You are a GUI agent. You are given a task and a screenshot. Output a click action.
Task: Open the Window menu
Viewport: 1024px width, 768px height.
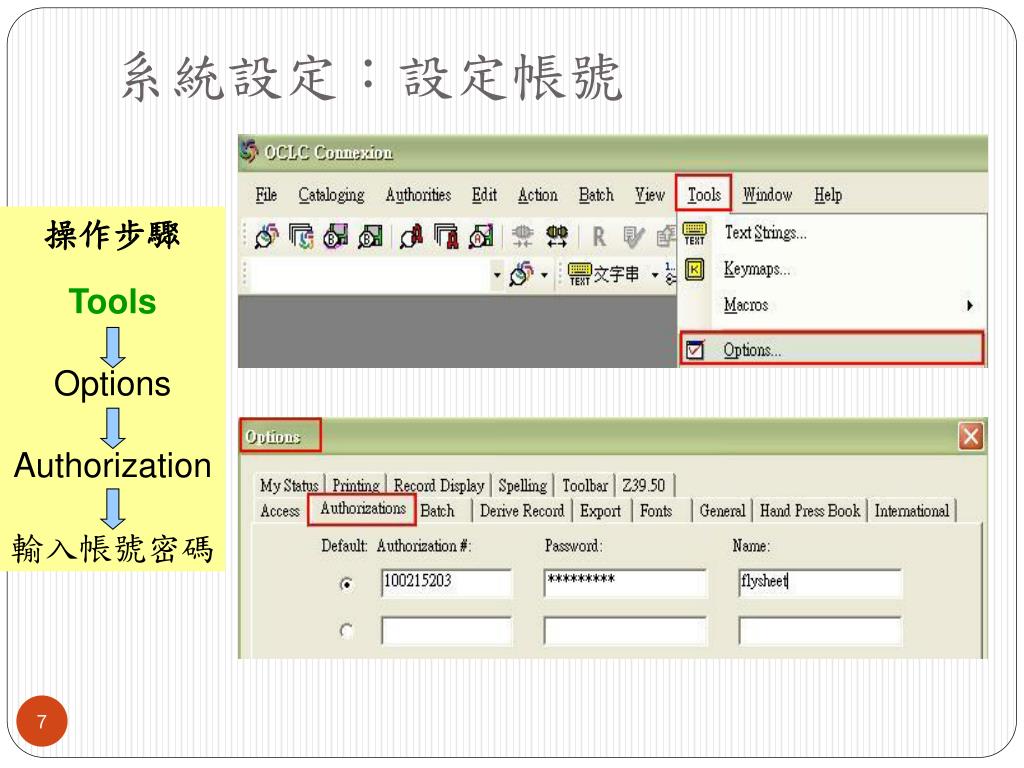(x=767, y=195)
